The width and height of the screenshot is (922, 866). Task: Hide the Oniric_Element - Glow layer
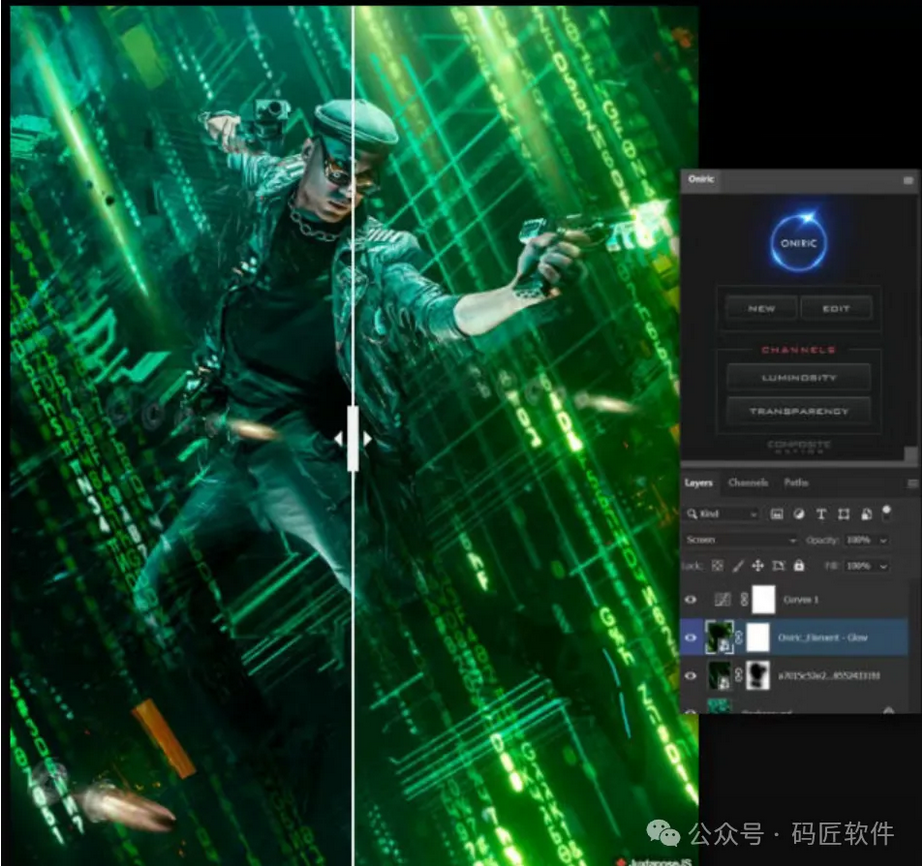[691, 637]
